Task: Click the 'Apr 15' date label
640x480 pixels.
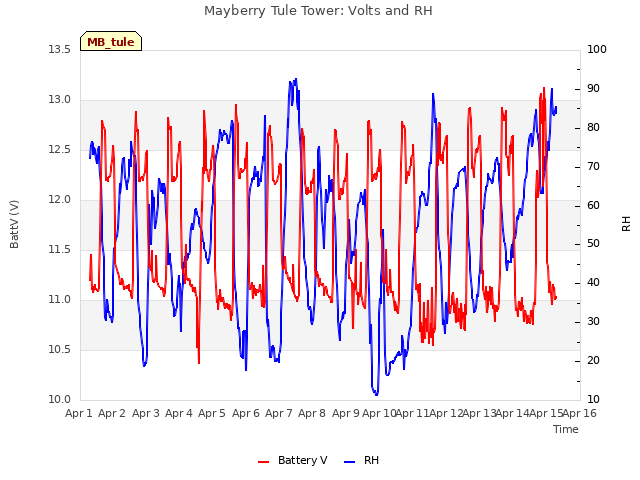Action: (x=546, y=414)
